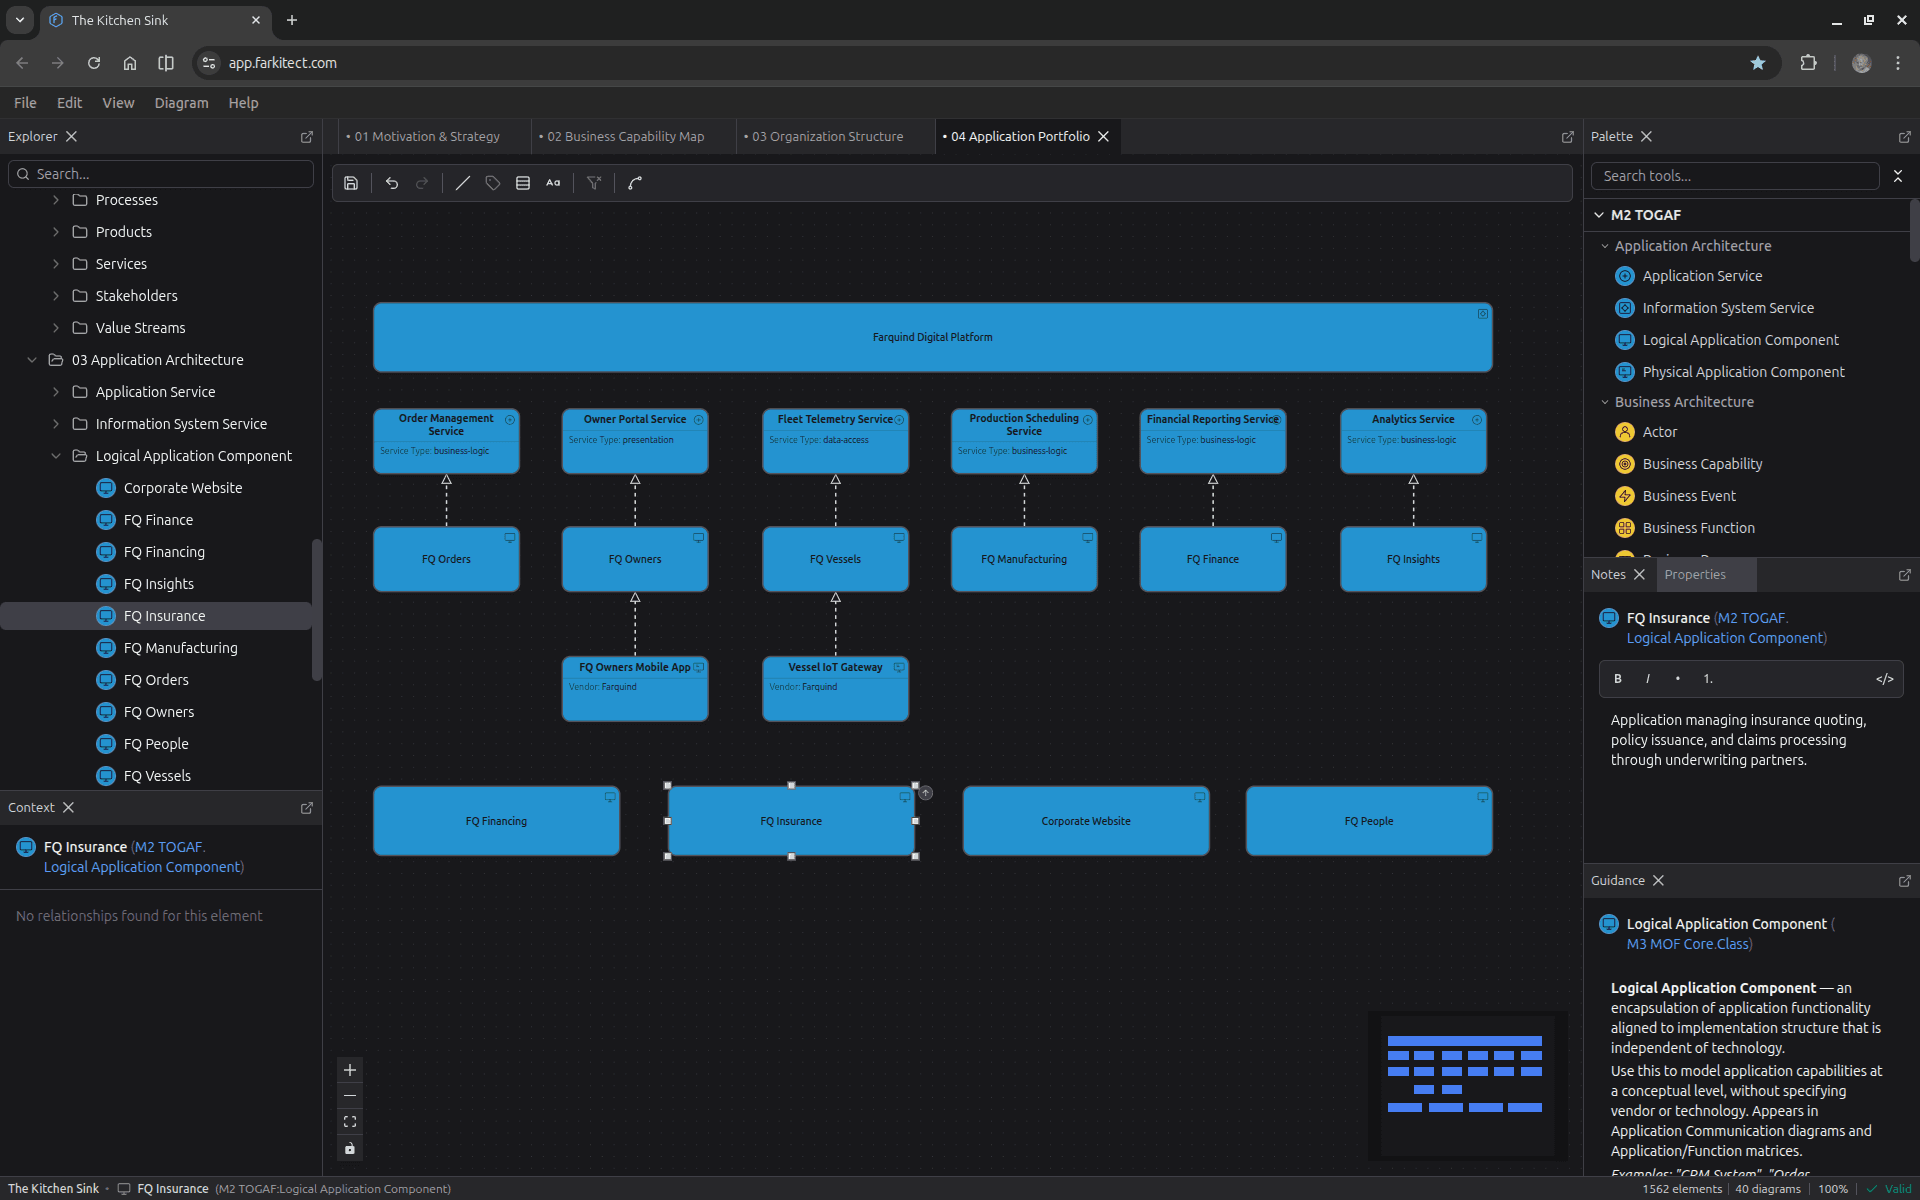Click the M3 MOF Core.Class link
Viewport: 1920px width, 1200px height.
(x=1687, y=944)
